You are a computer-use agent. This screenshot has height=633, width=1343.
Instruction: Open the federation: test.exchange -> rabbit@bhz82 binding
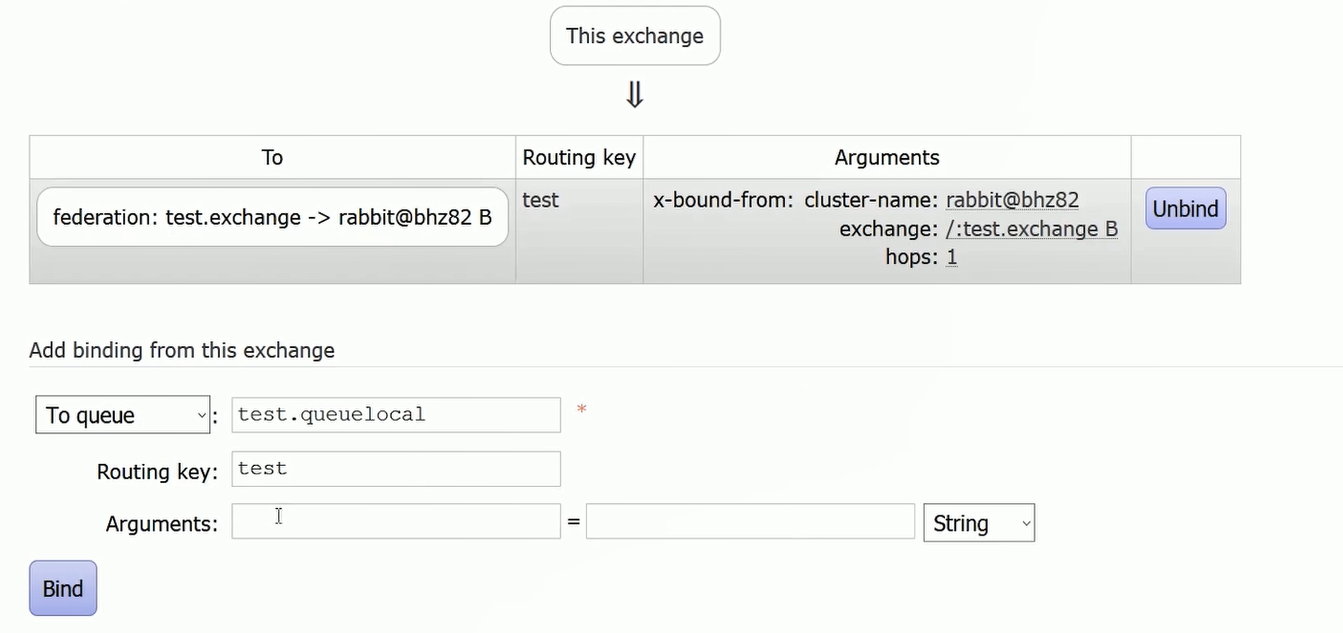coord(272,216)
